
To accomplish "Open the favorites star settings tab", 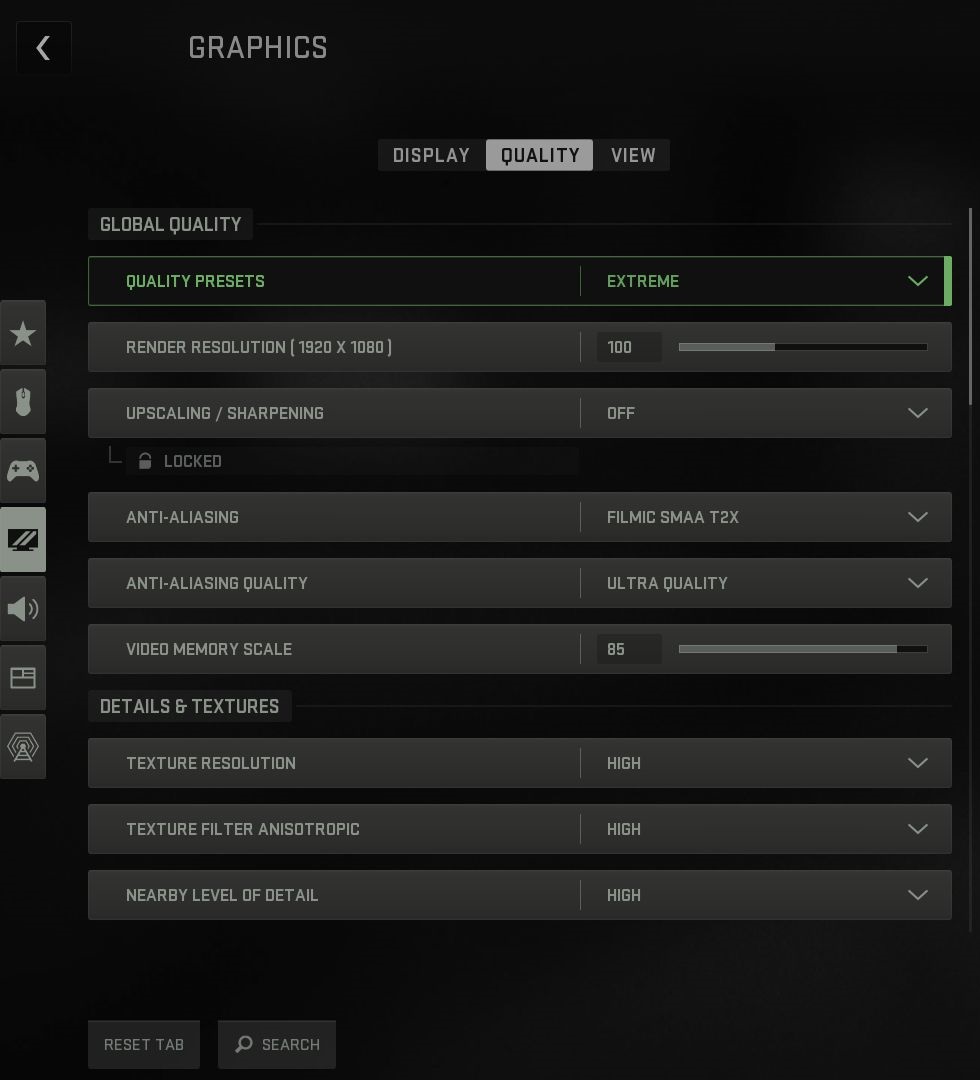I will pos(23,333).
